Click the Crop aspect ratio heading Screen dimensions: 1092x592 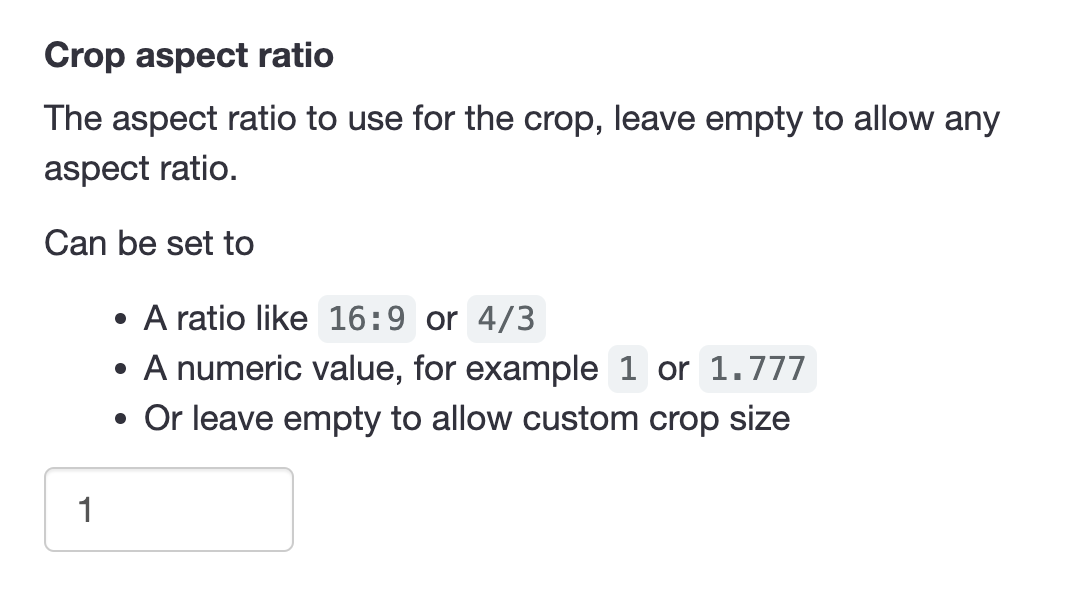(x=187, y=55)
